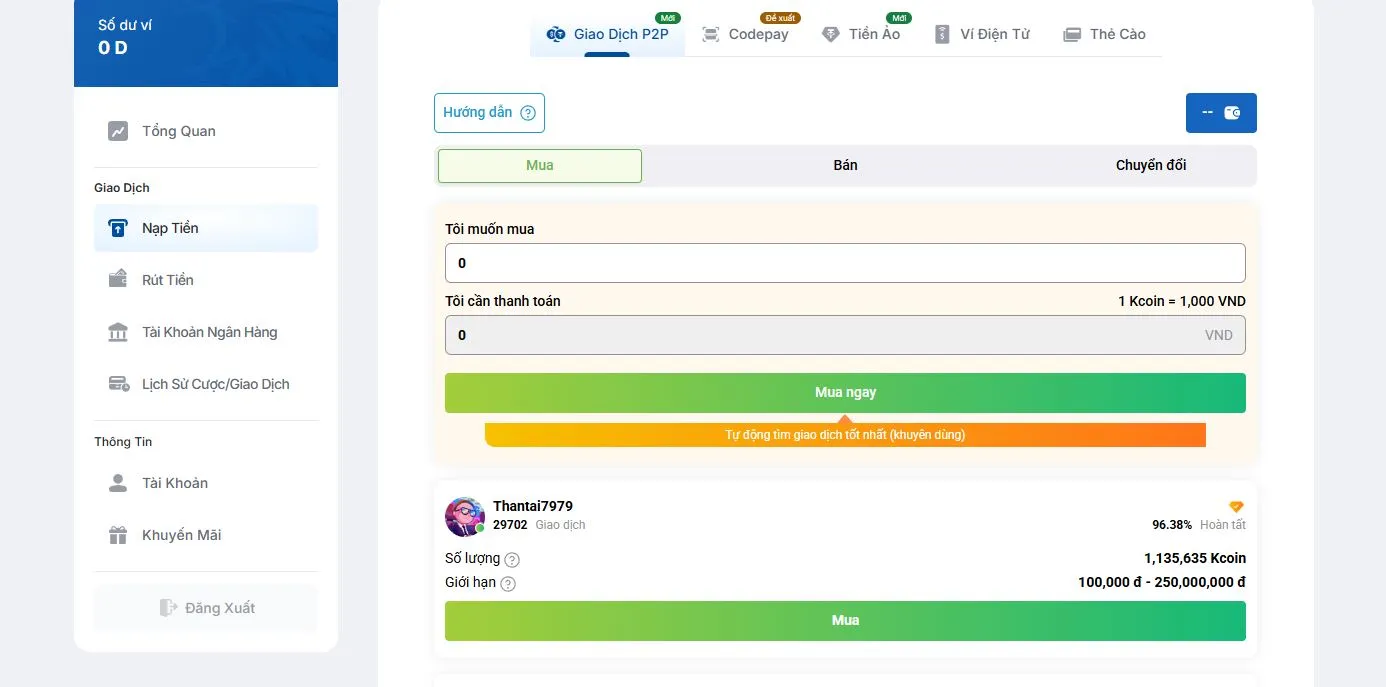Click the Khuyến Mãi gift icon
Viewport: 1386px width, 687px height.
118,535
